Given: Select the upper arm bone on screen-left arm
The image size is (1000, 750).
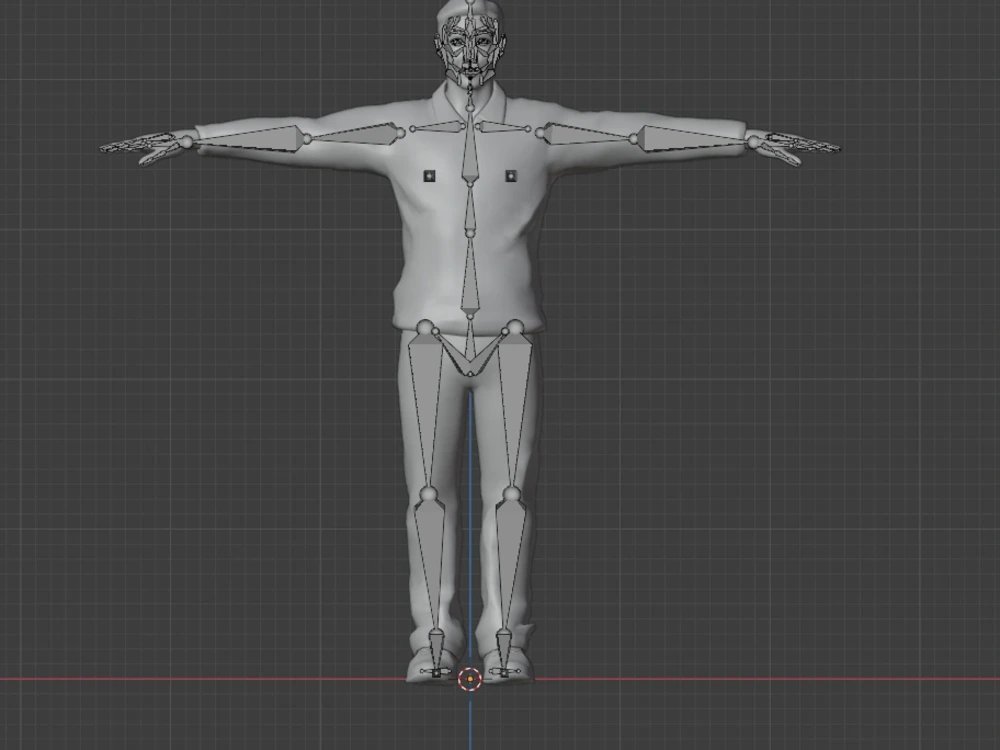Looking at the screenshot, I should 355,134.
